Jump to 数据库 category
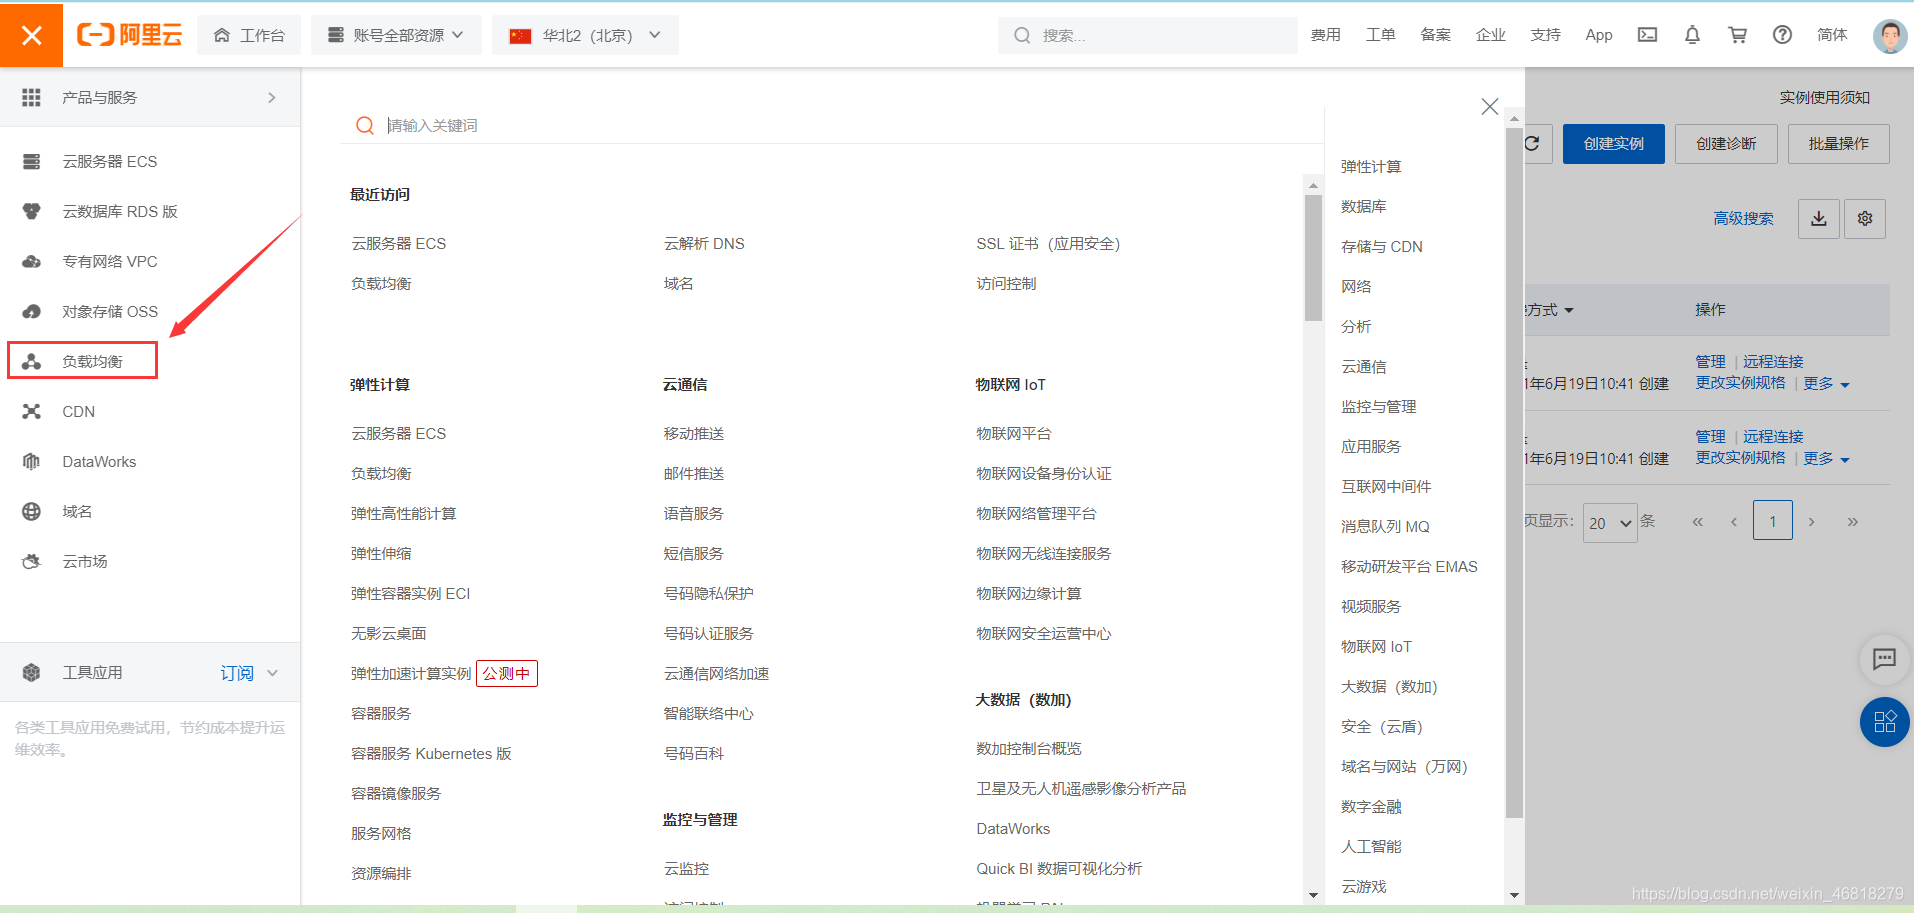 [1364, 207]
